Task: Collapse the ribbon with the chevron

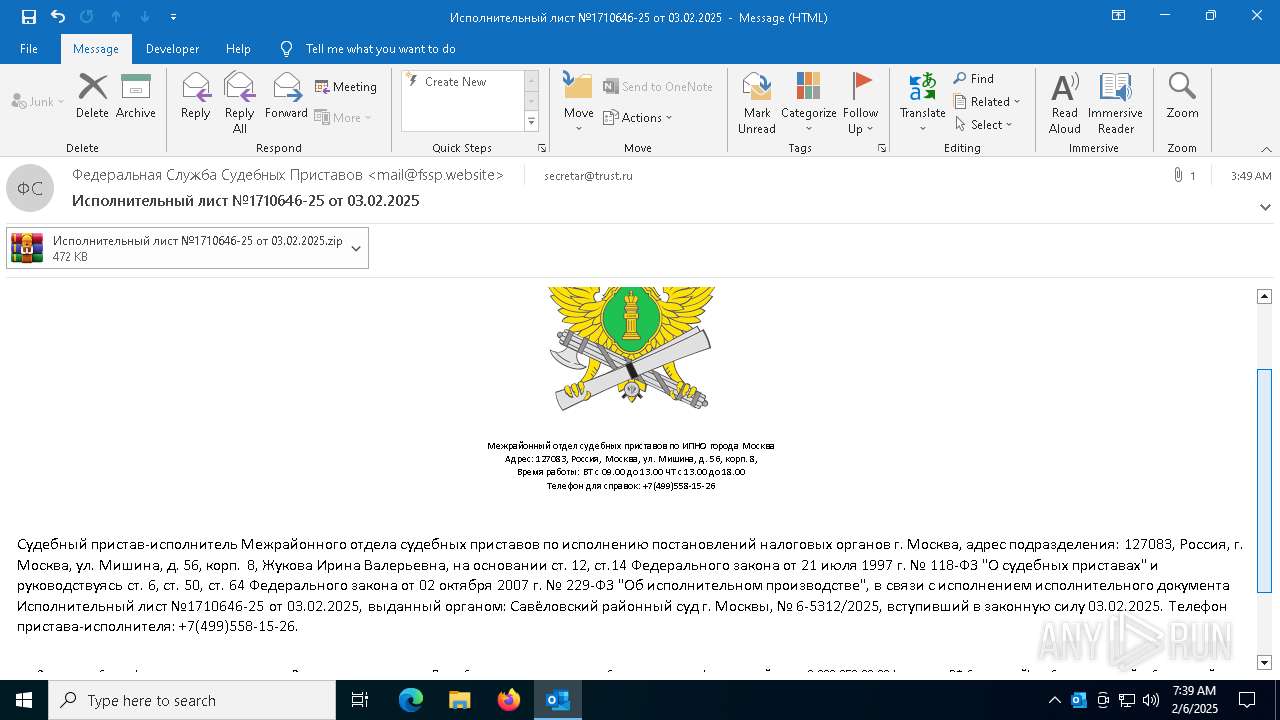Action: point(1266,148)
